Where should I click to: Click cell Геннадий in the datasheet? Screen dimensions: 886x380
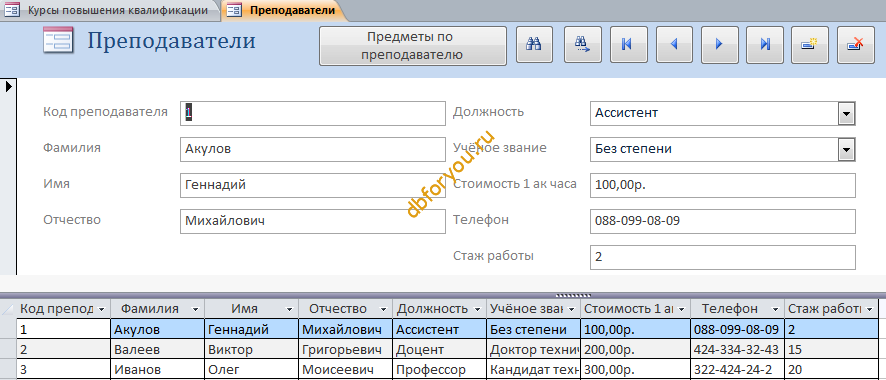(x=252, y=329)
